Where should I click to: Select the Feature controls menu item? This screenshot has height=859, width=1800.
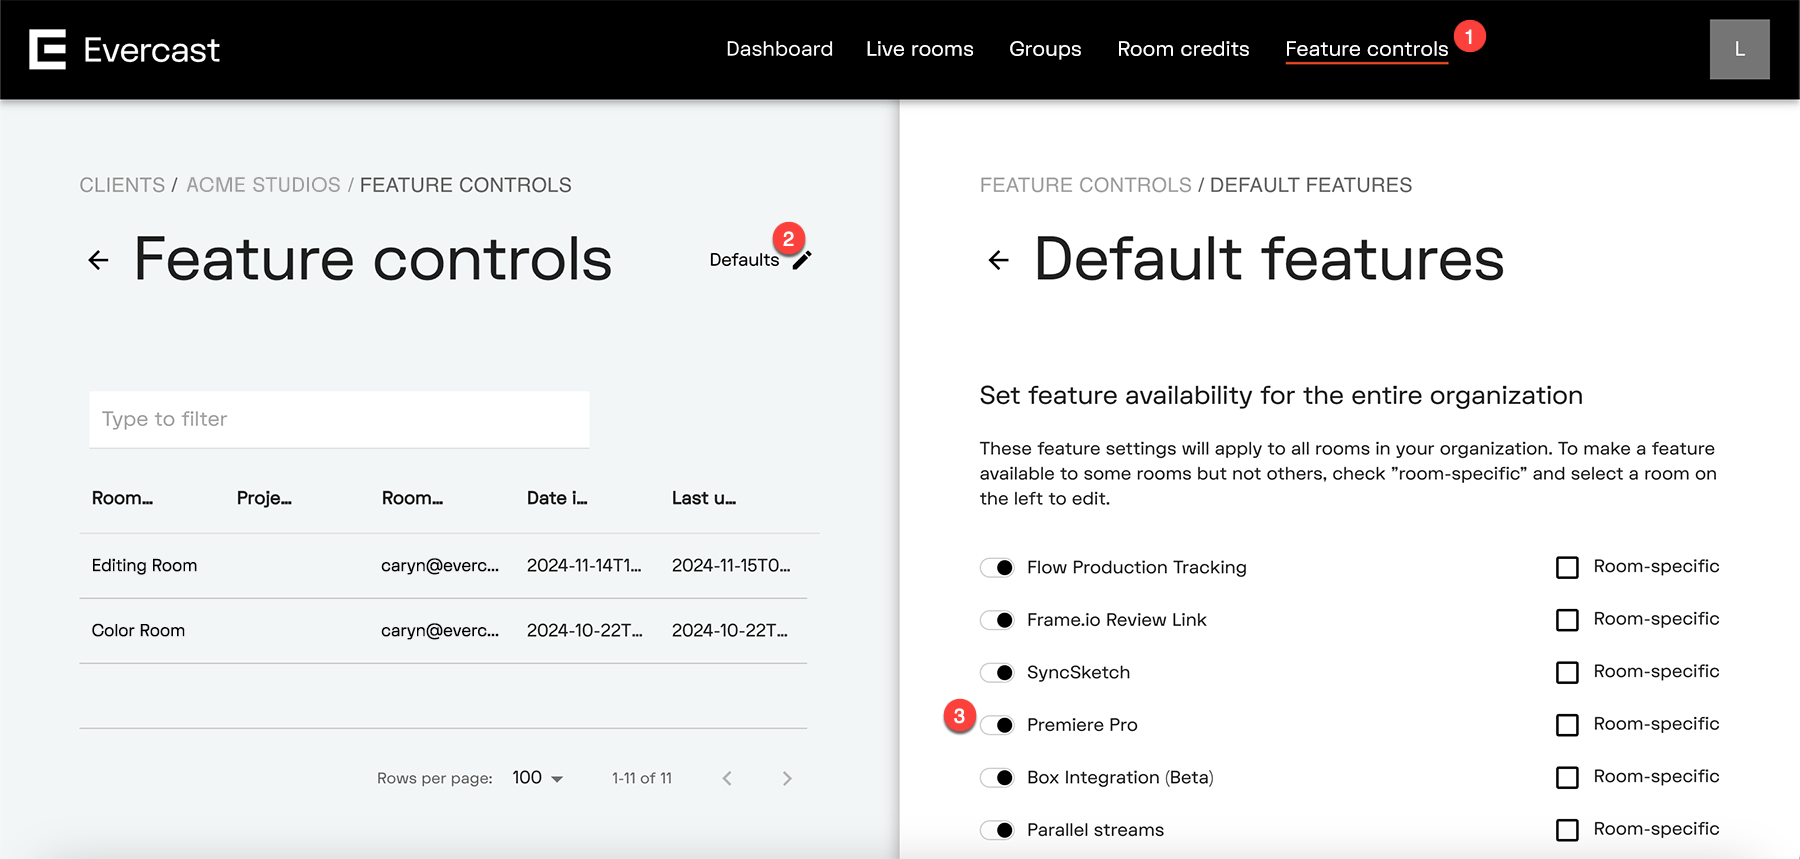(1366, 49)
